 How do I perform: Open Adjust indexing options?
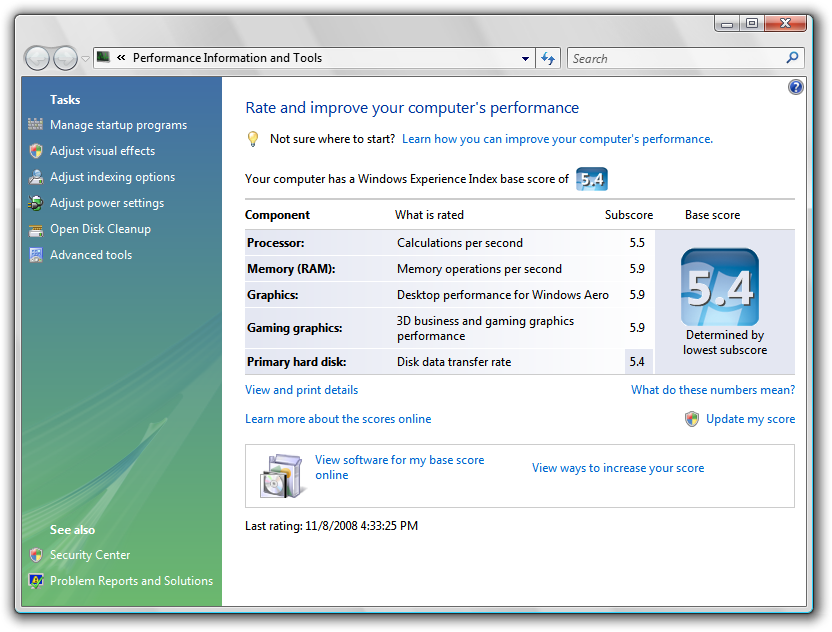click(112, 177)
